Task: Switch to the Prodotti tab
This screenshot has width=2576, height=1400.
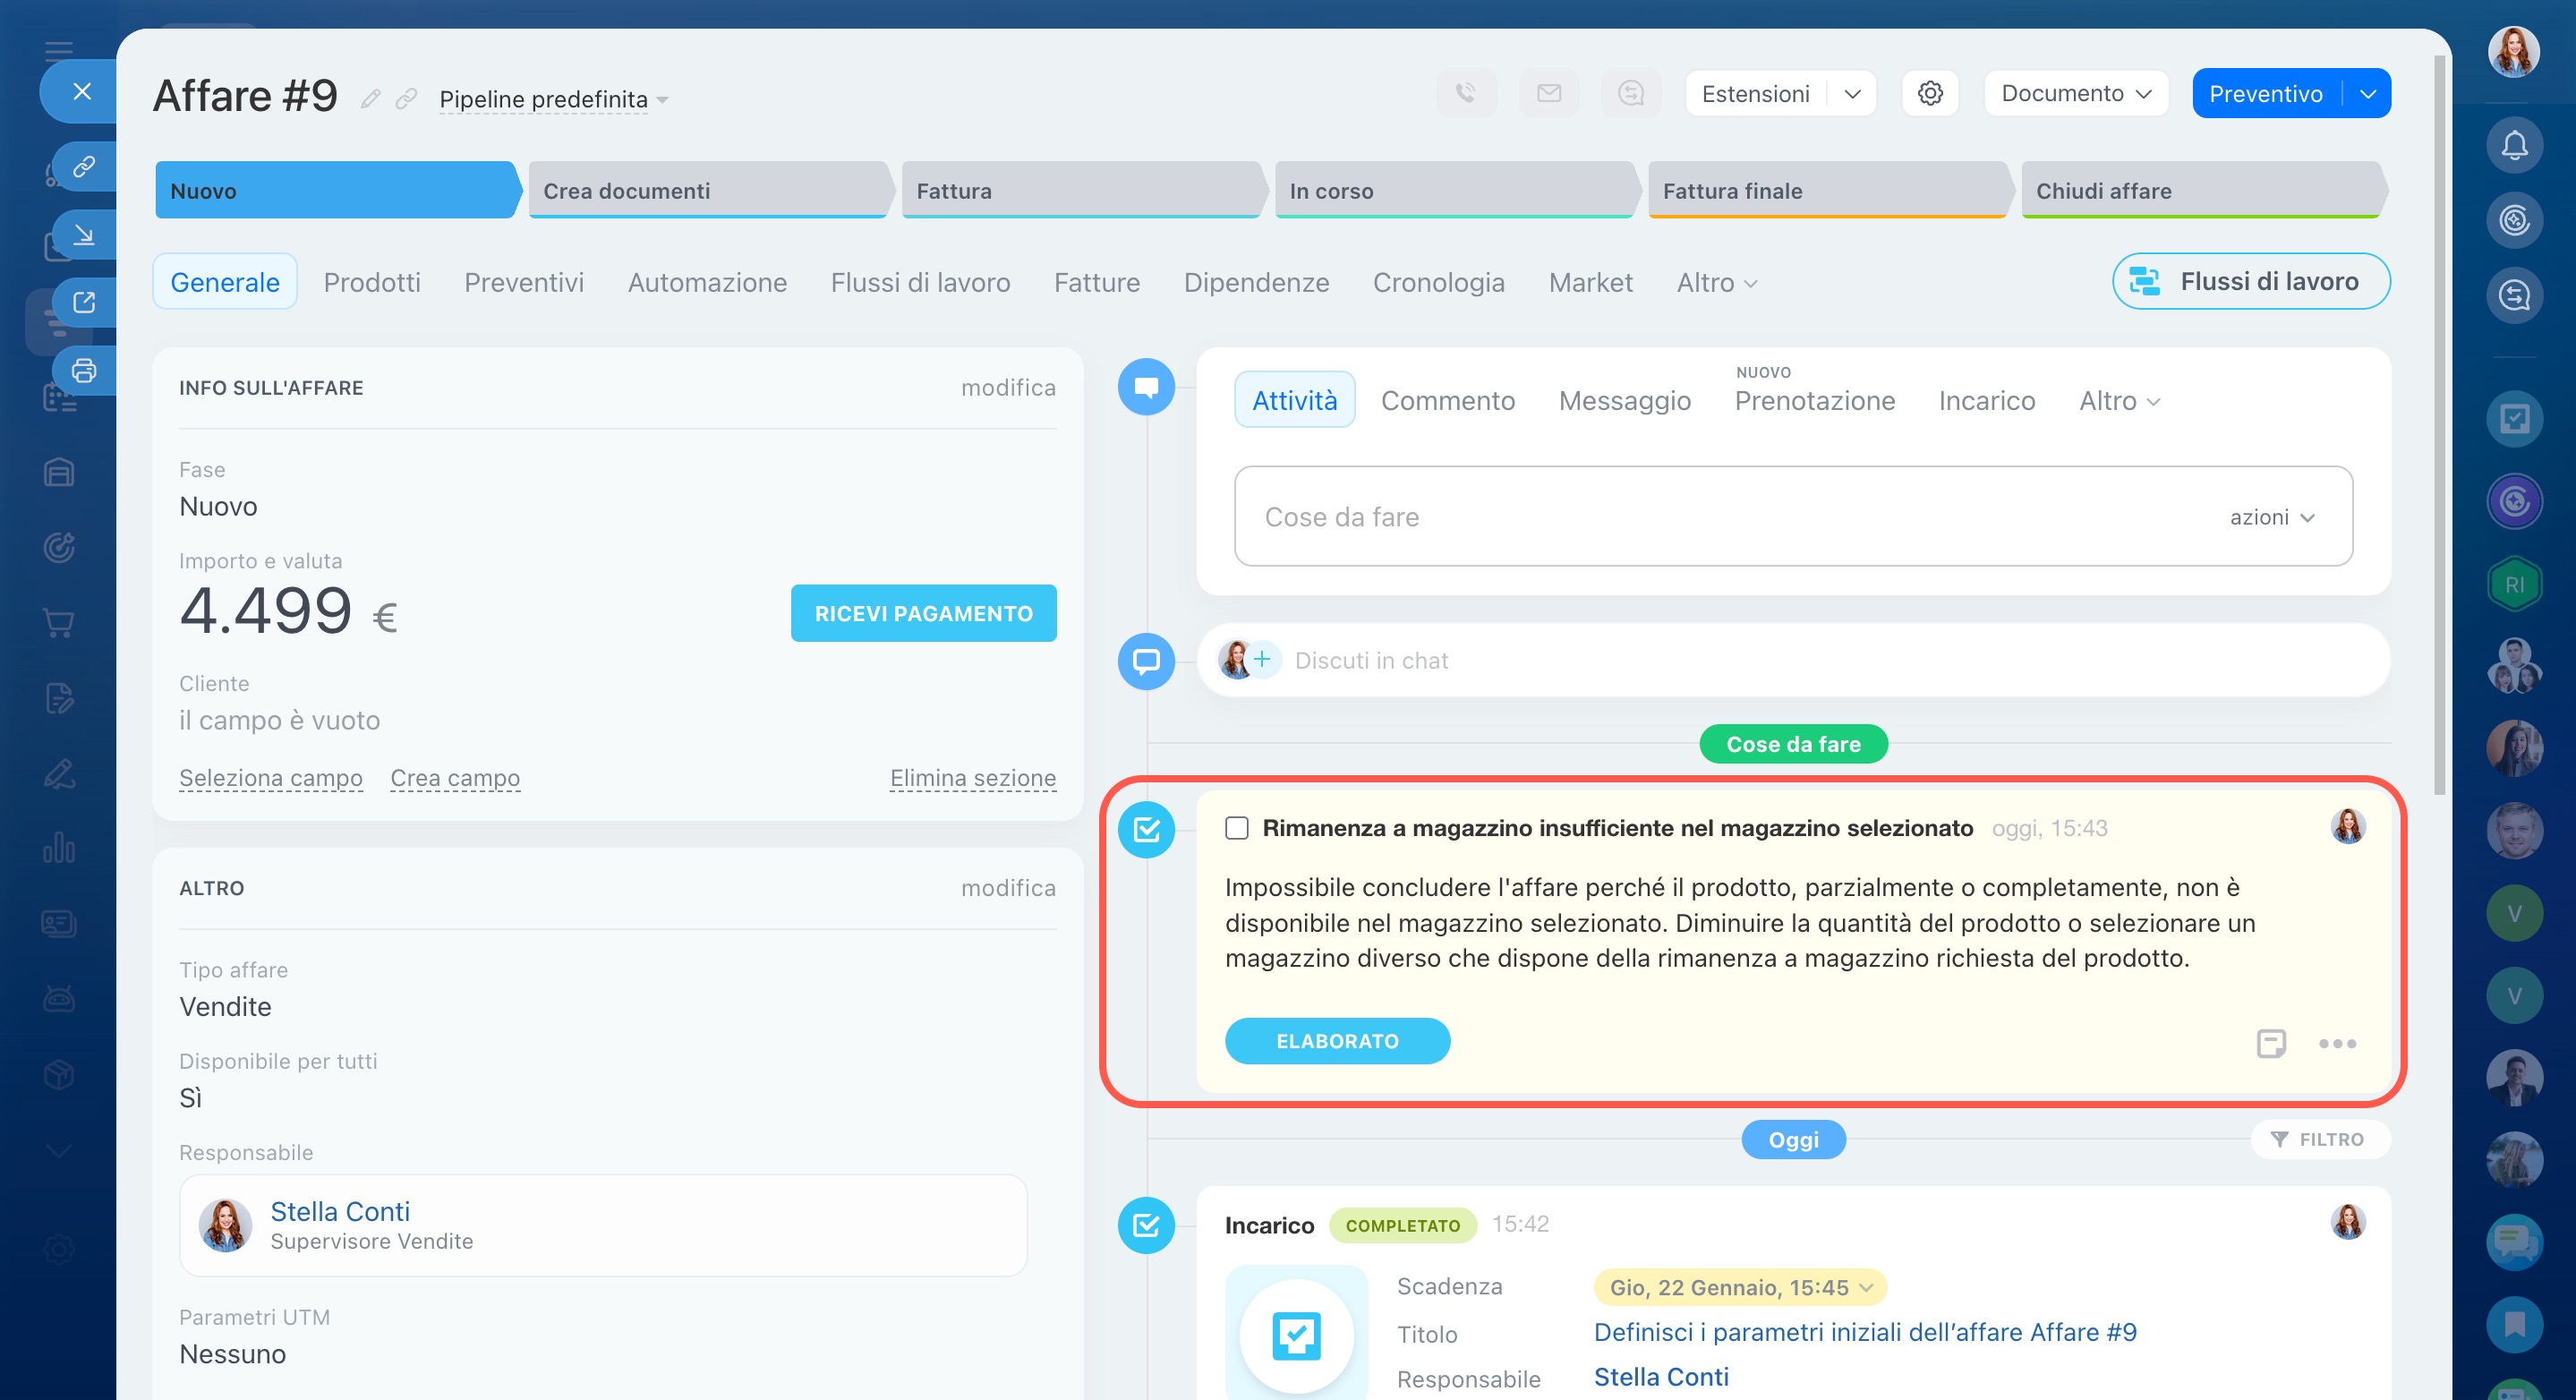Action: [372, 282]
